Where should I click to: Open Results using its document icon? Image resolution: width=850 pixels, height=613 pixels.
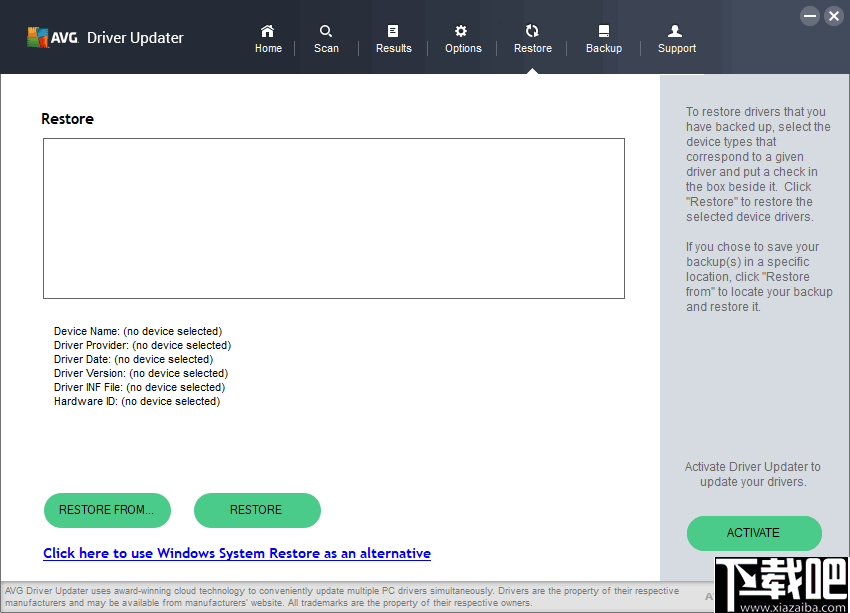pyautogui.click(x=393, y=31)
